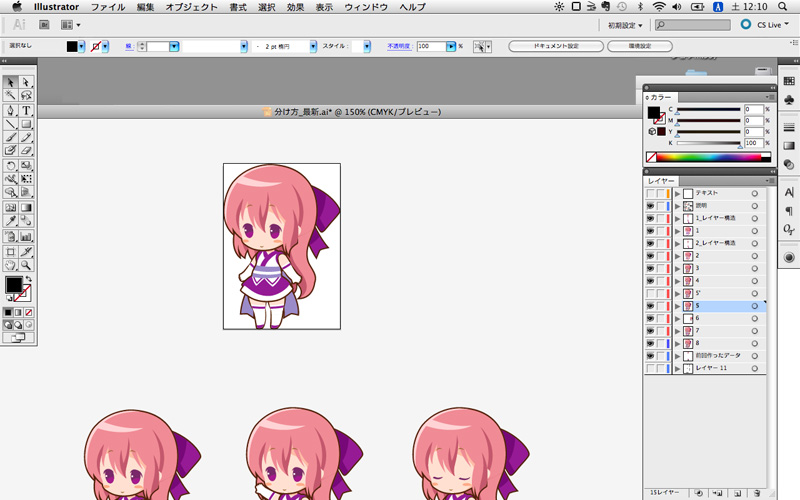Screen dimensions: 800x500
Task: Select the Magic Wand tool
Action: pos(10,95)
